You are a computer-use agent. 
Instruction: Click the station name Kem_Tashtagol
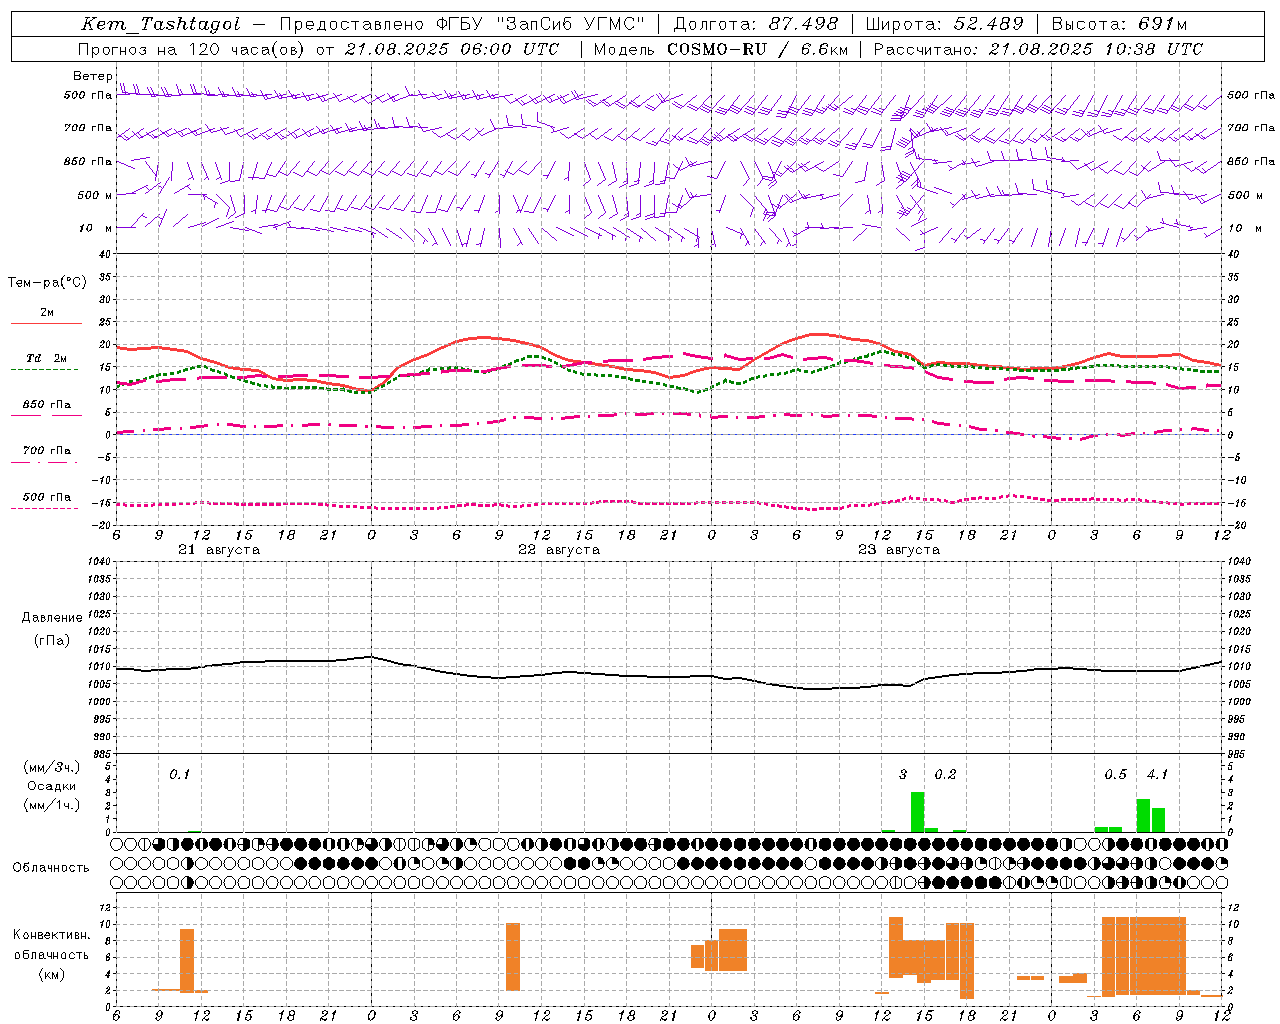(161, 24)
